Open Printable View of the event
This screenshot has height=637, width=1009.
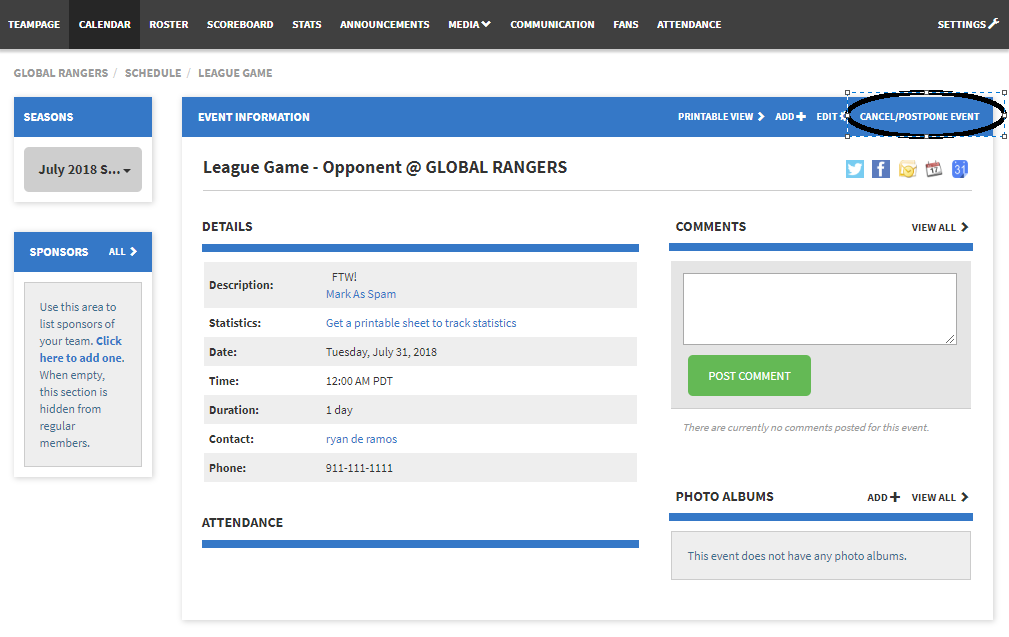(x=720, y=117)
